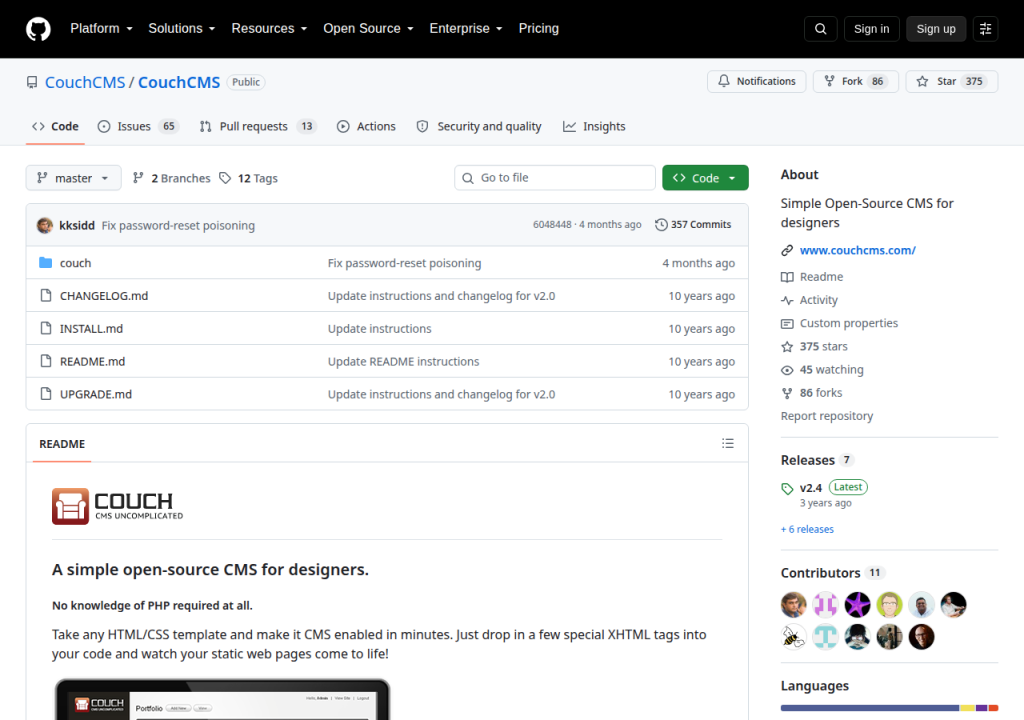Click the admin panel screenshot in README
1024x720 pixels.
222,699
